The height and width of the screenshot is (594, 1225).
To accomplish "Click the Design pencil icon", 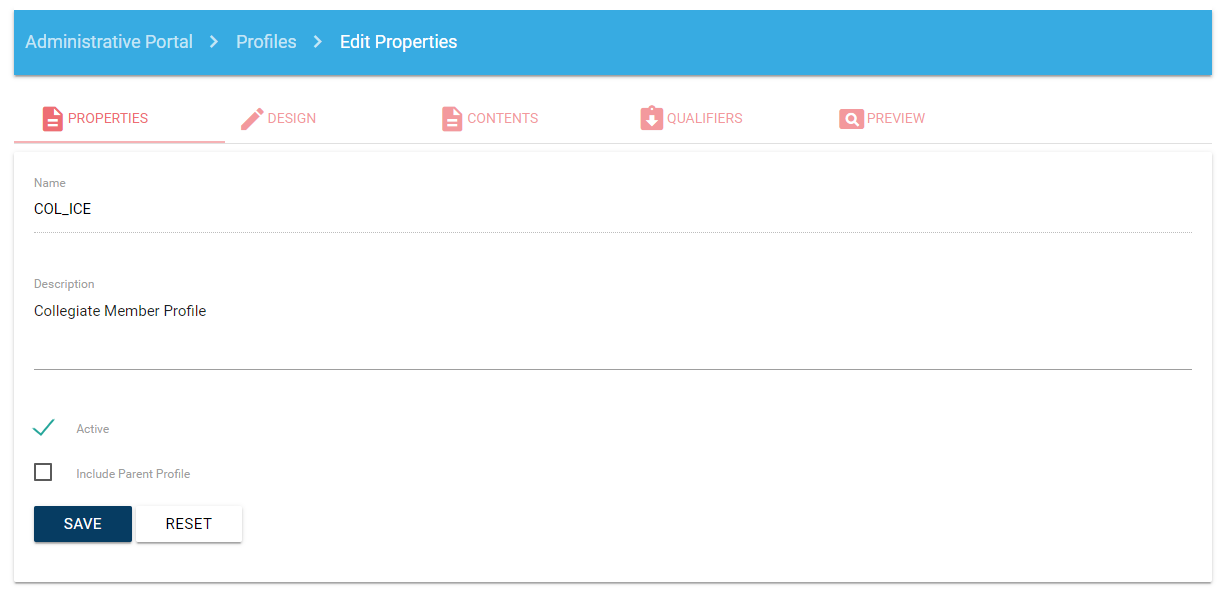I will click(252, 119).
